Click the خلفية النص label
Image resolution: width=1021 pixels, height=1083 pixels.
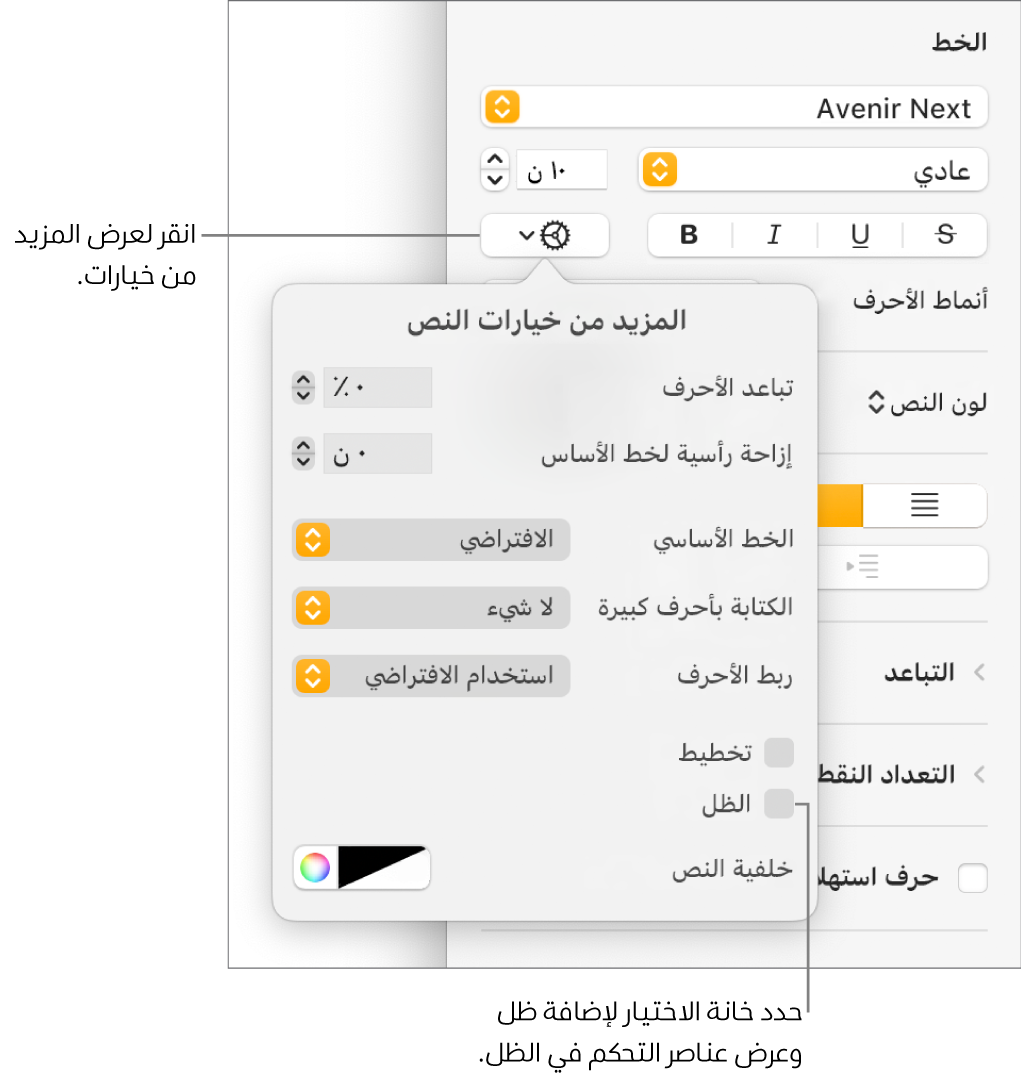(732, 869)
